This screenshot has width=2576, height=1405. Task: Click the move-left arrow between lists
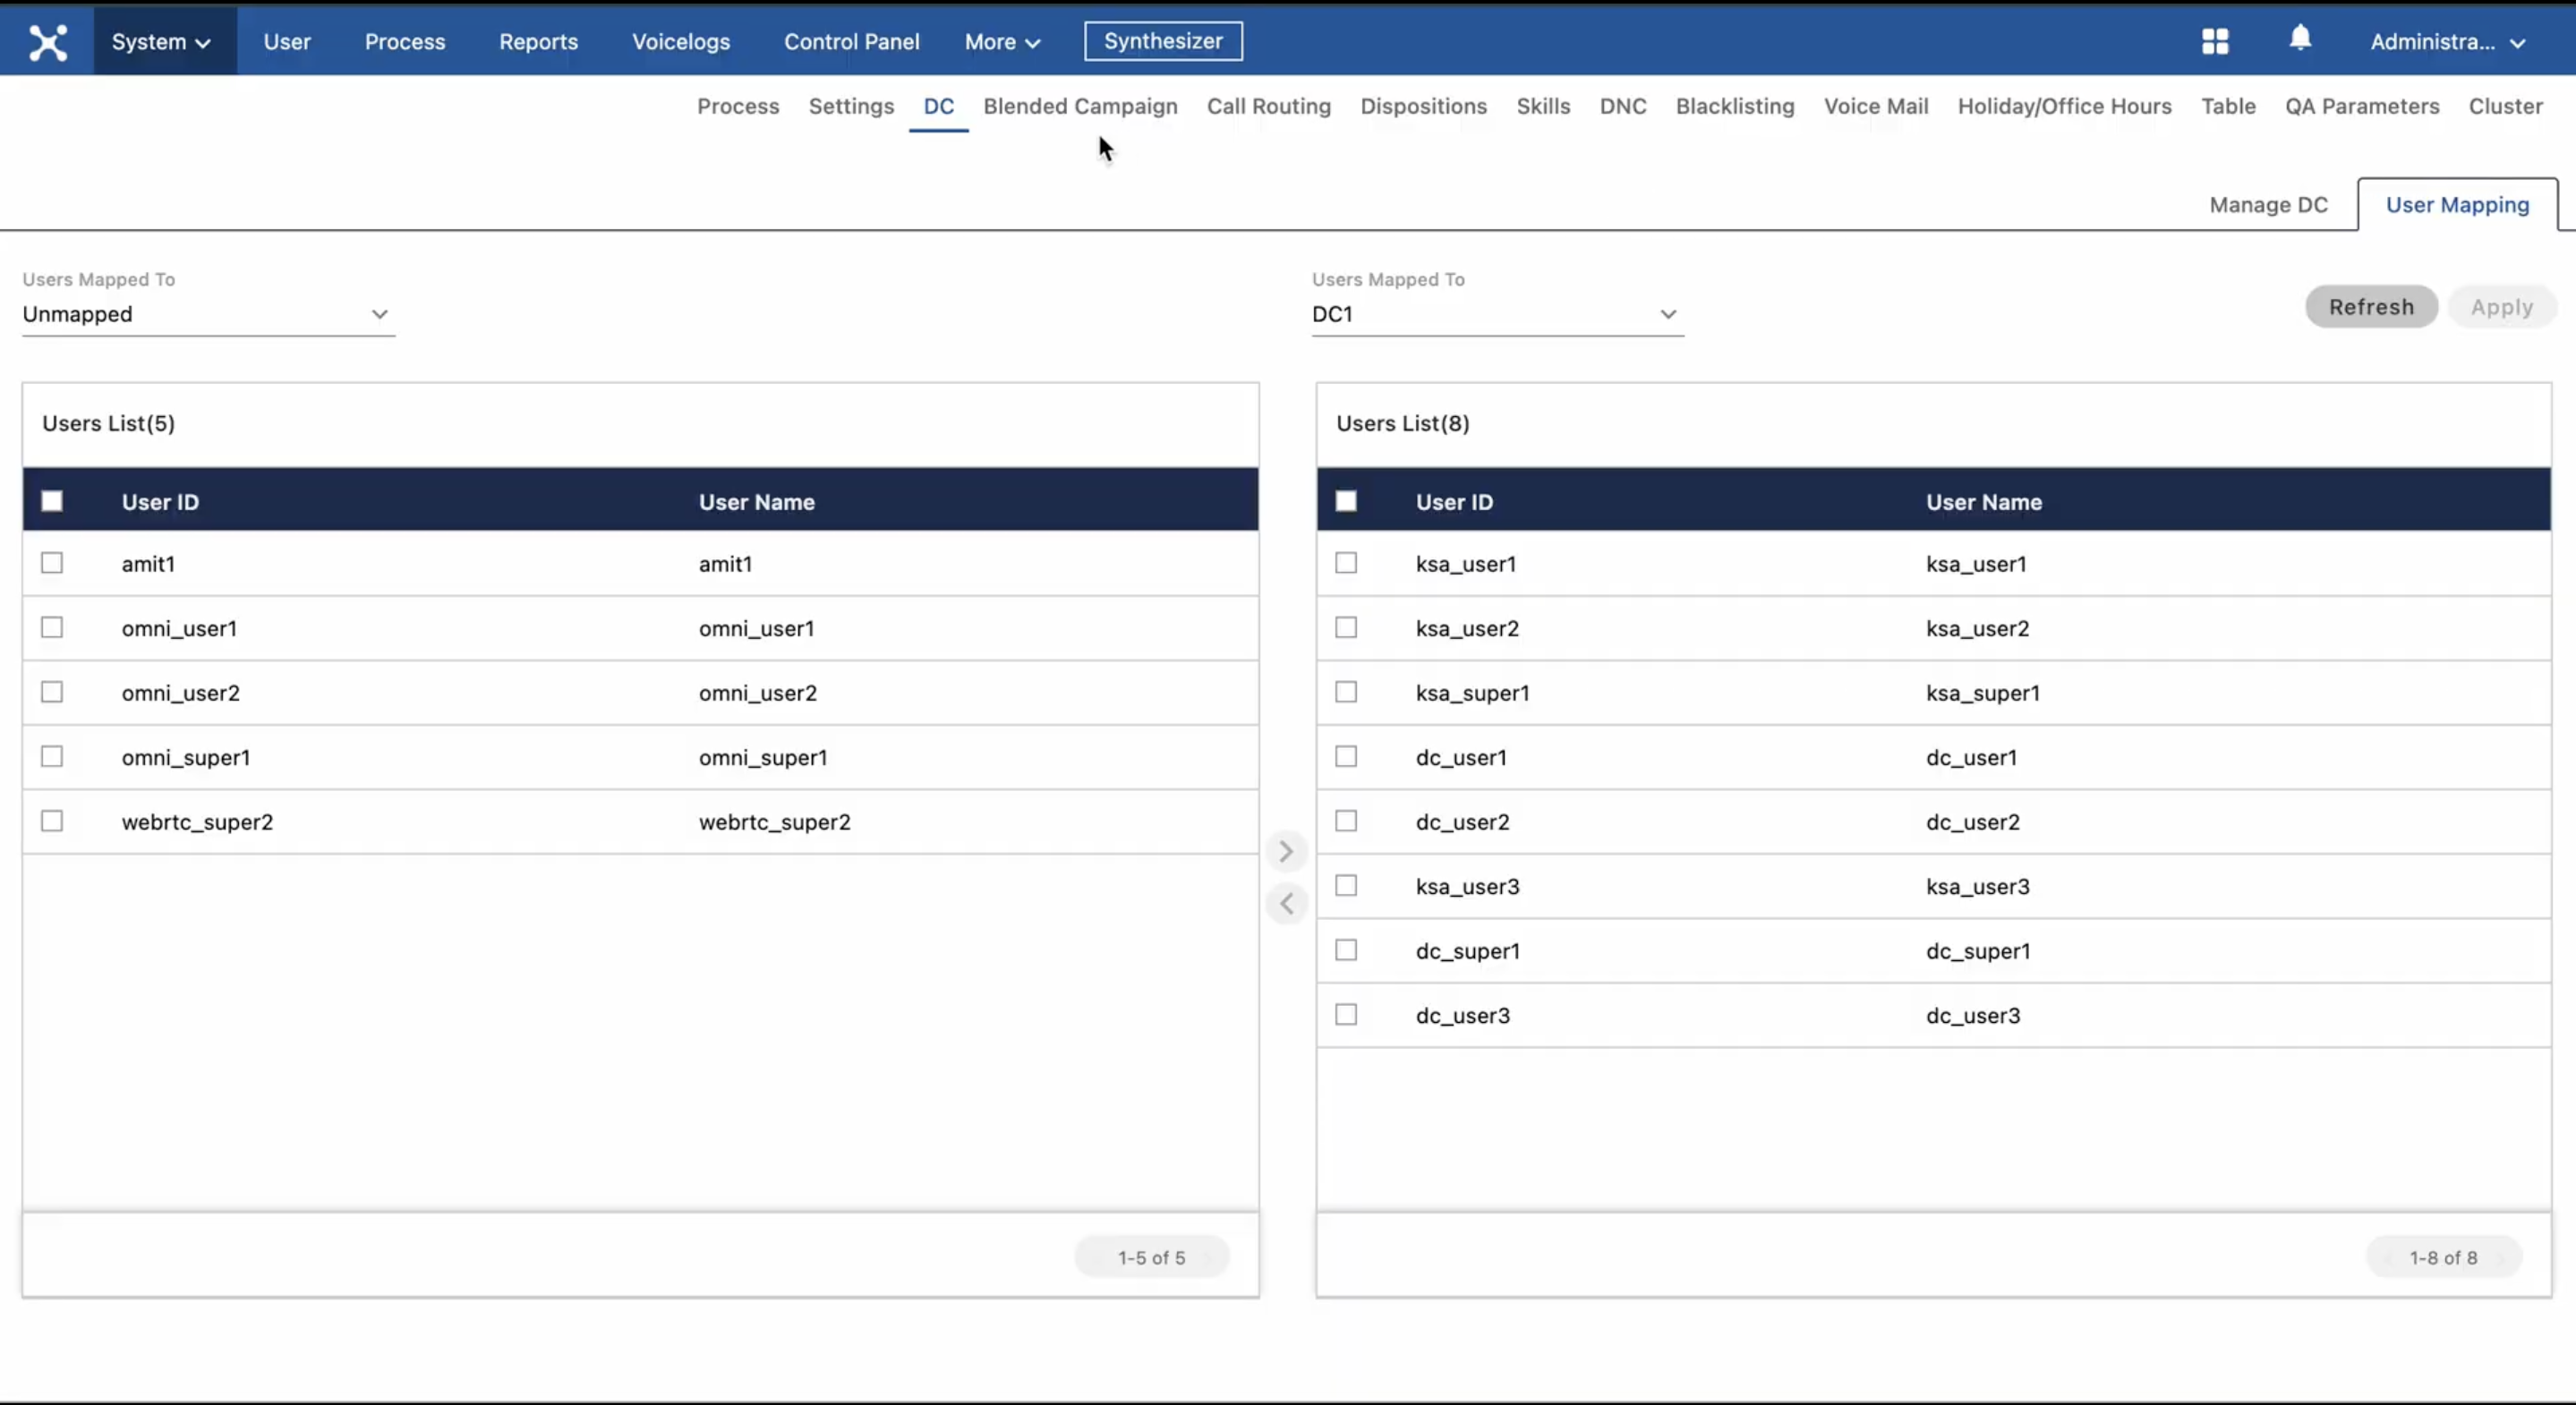pos(1286,904)
